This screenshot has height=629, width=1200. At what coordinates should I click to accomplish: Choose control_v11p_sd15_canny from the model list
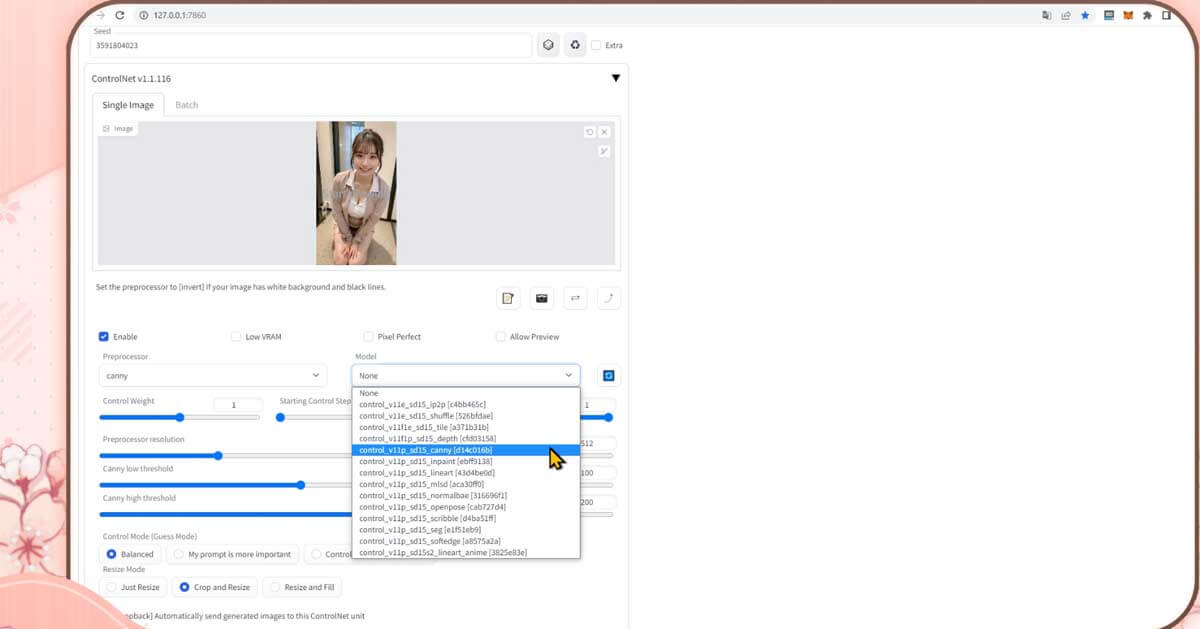(x=425, y=450)
